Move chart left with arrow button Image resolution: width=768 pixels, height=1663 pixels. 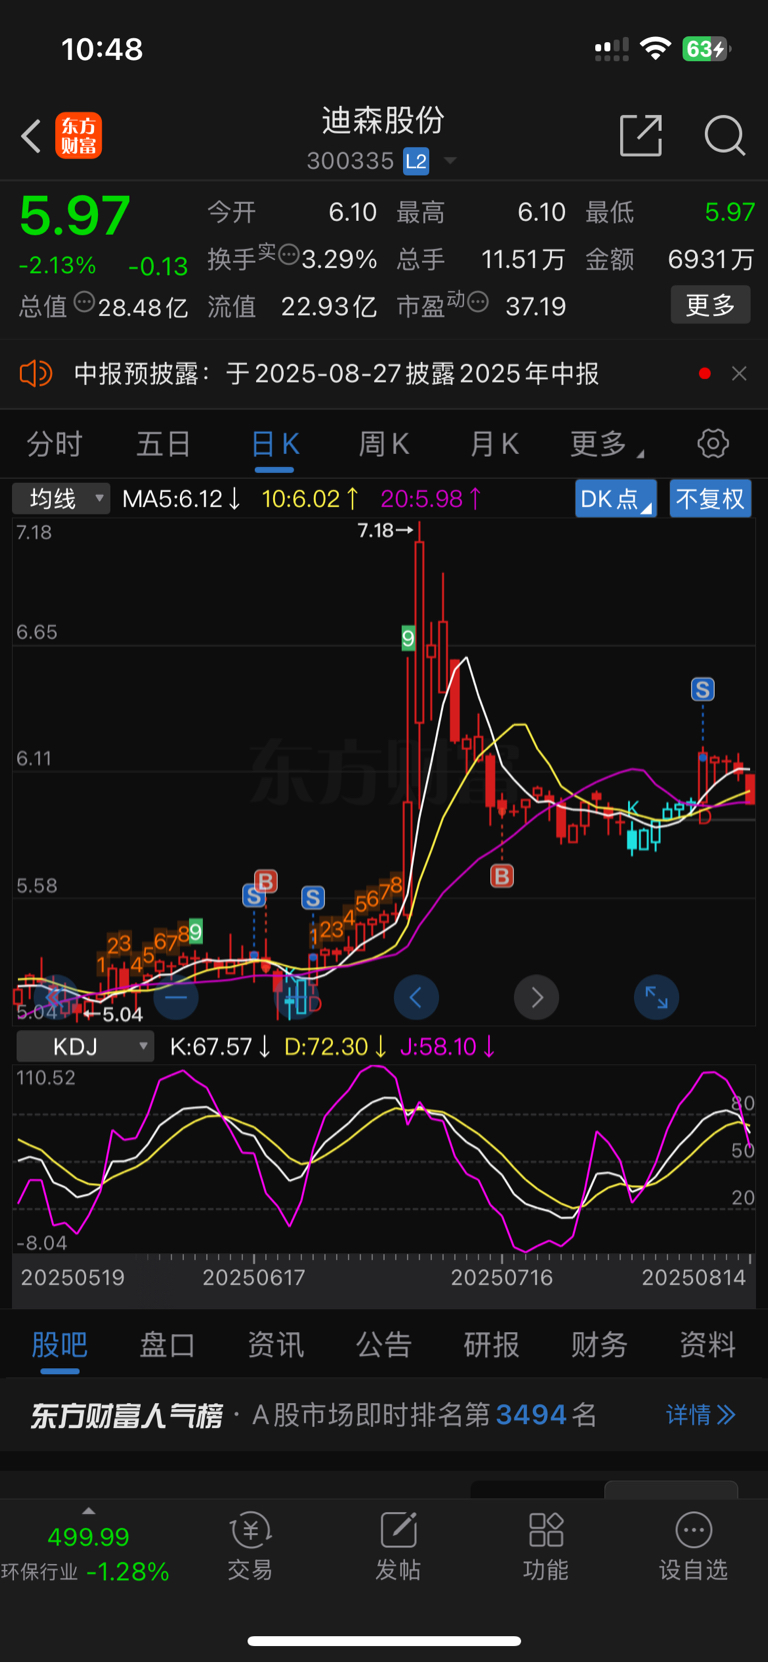[416, 997]
